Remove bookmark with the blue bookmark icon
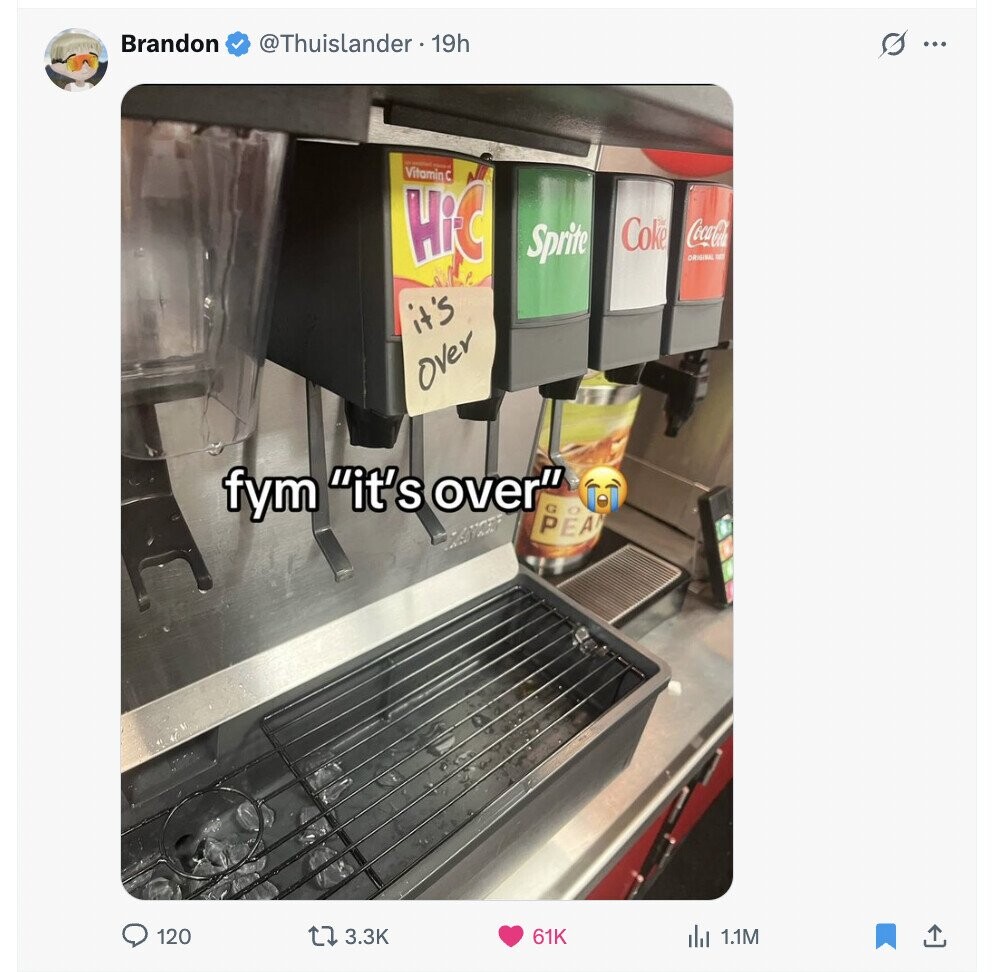The width and height of the screenshot is (1000, 972). [x=886, y=936]
